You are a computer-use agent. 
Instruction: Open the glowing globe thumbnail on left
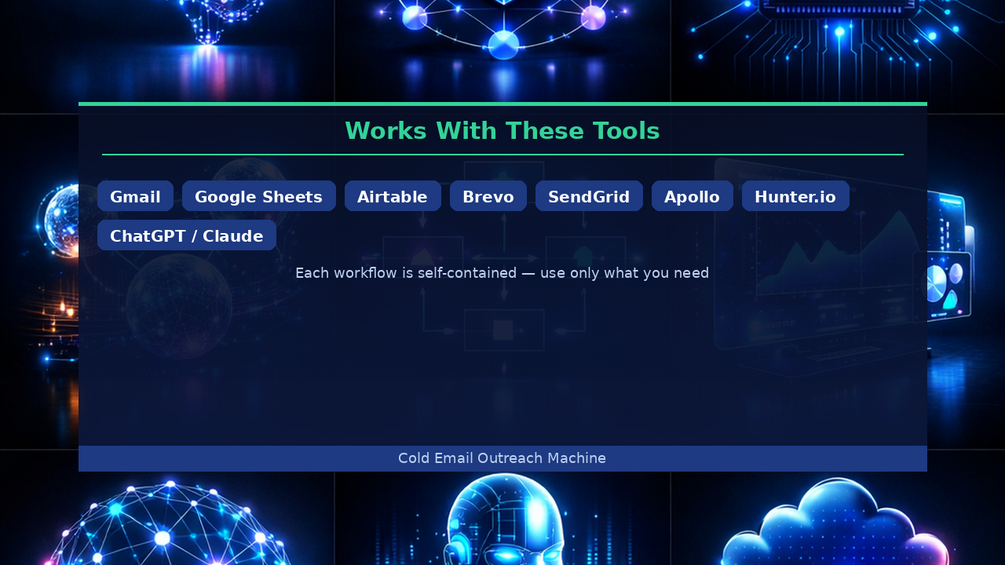point(39,282)
